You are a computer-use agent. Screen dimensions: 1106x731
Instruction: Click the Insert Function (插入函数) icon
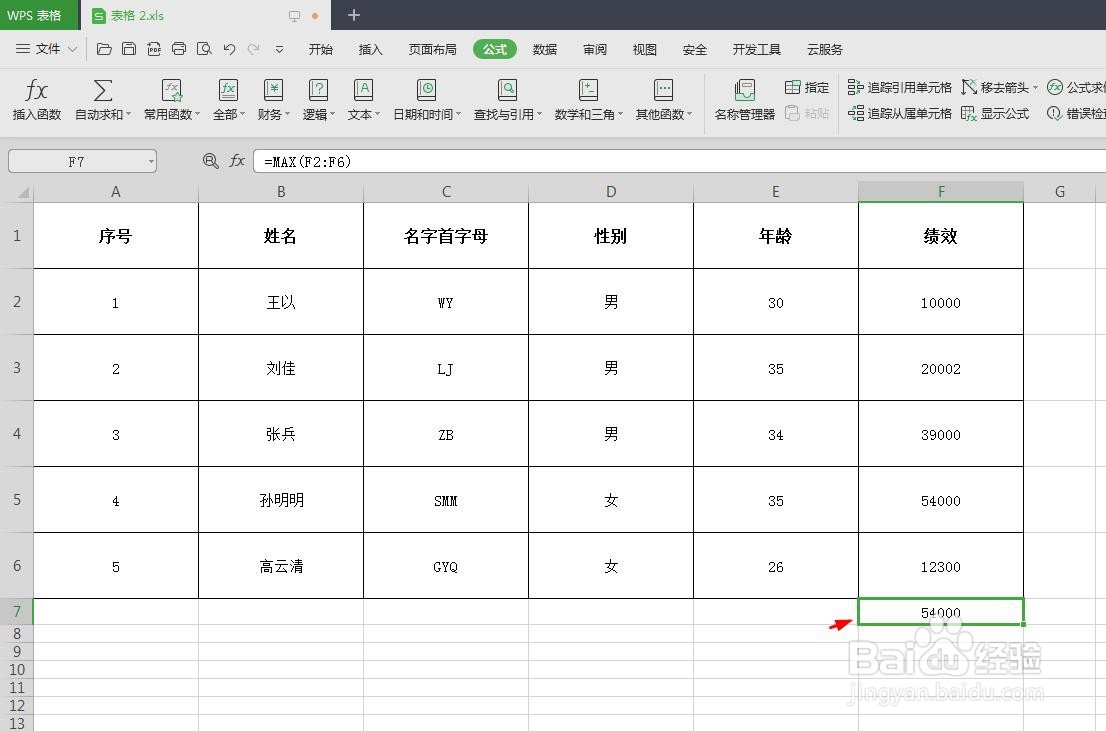click(36, 97)
